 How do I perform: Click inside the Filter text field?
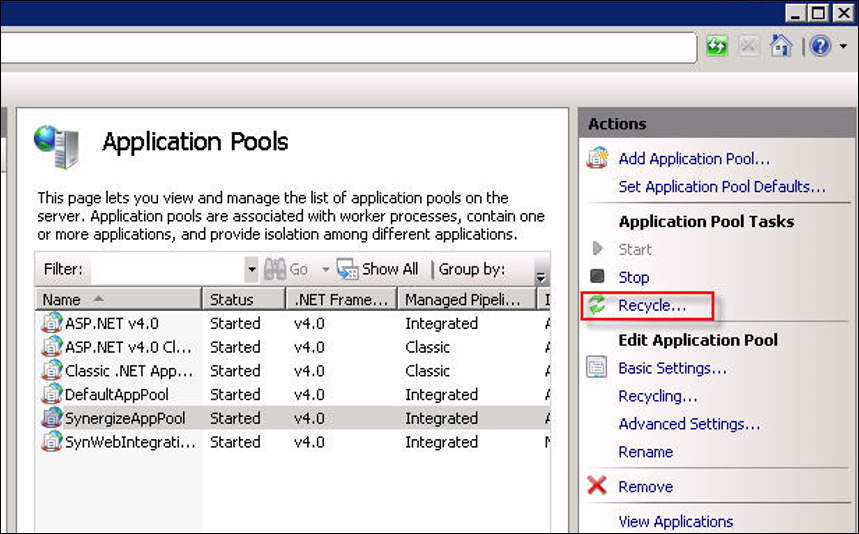click(167, 269)
